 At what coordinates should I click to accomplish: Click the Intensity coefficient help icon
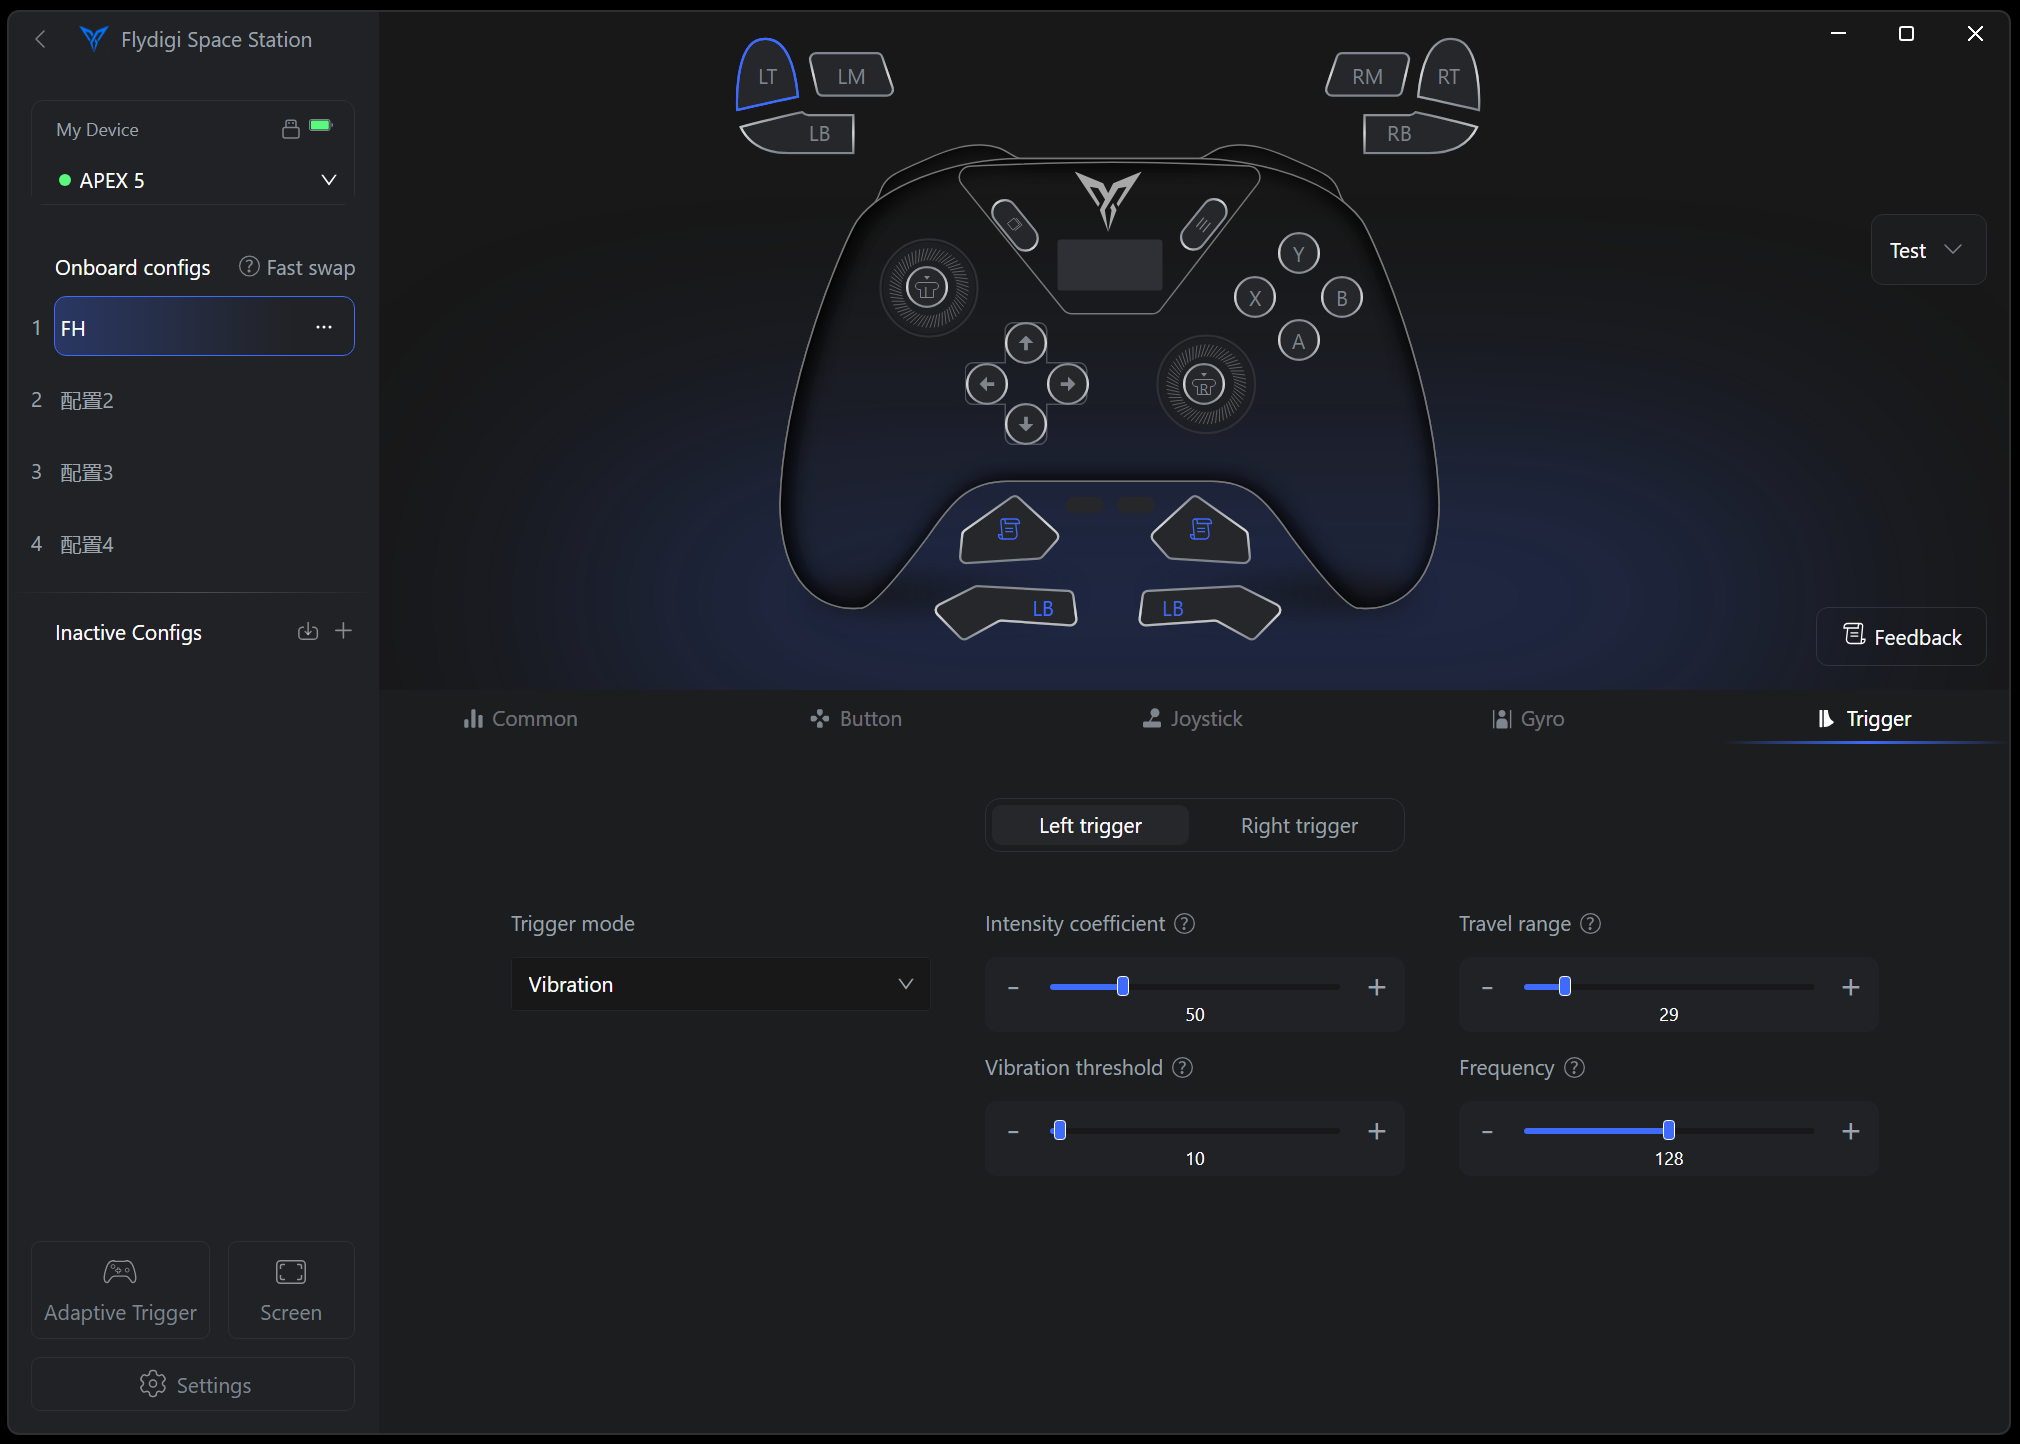click(1184, 924)
